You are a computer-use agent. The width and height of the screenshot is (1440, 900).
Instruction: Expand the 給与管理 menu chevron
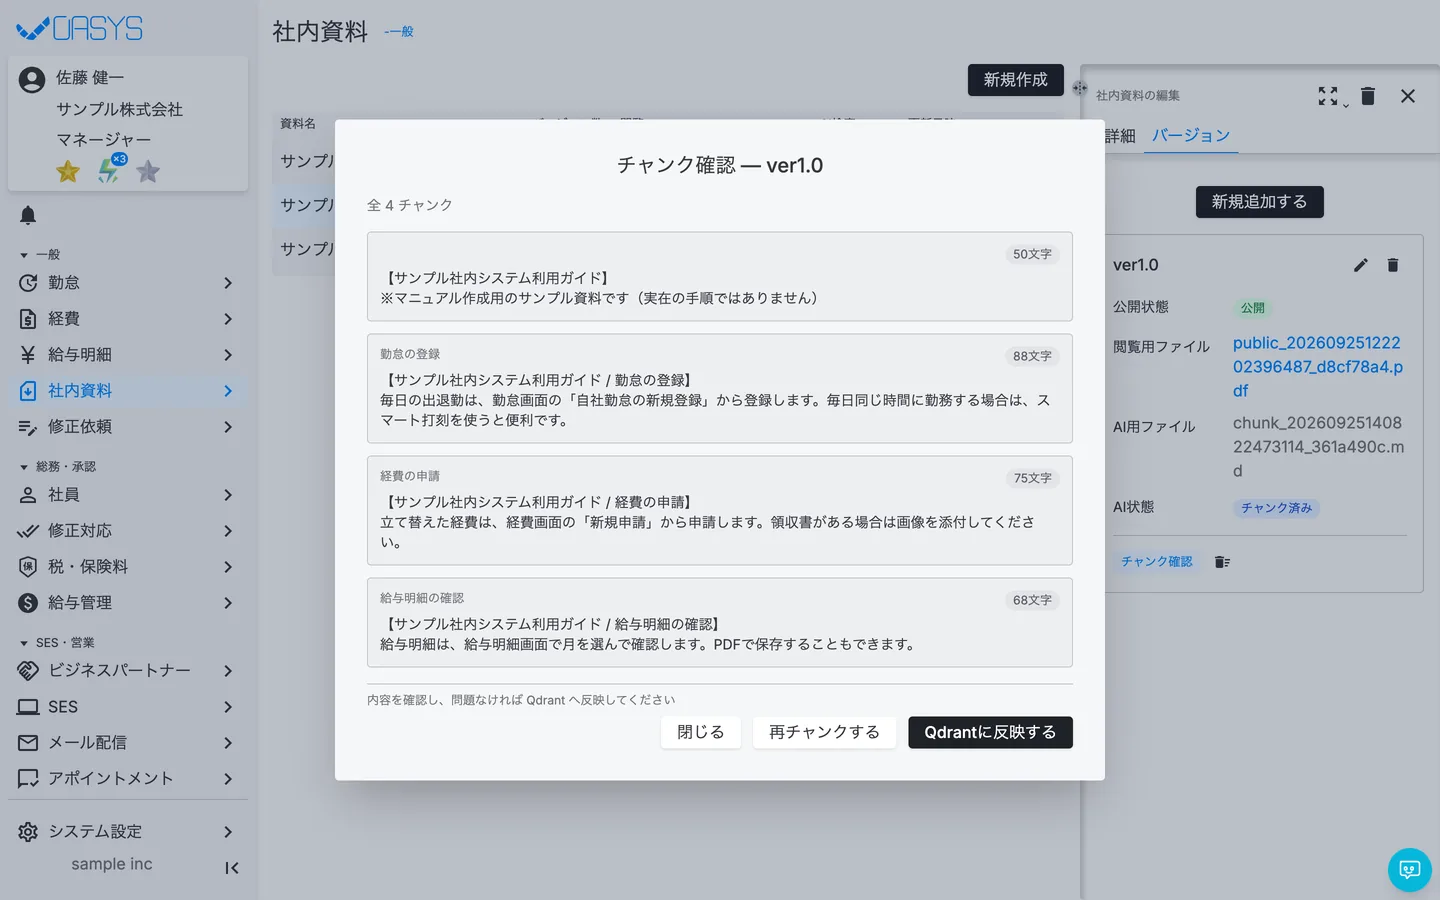228,603
